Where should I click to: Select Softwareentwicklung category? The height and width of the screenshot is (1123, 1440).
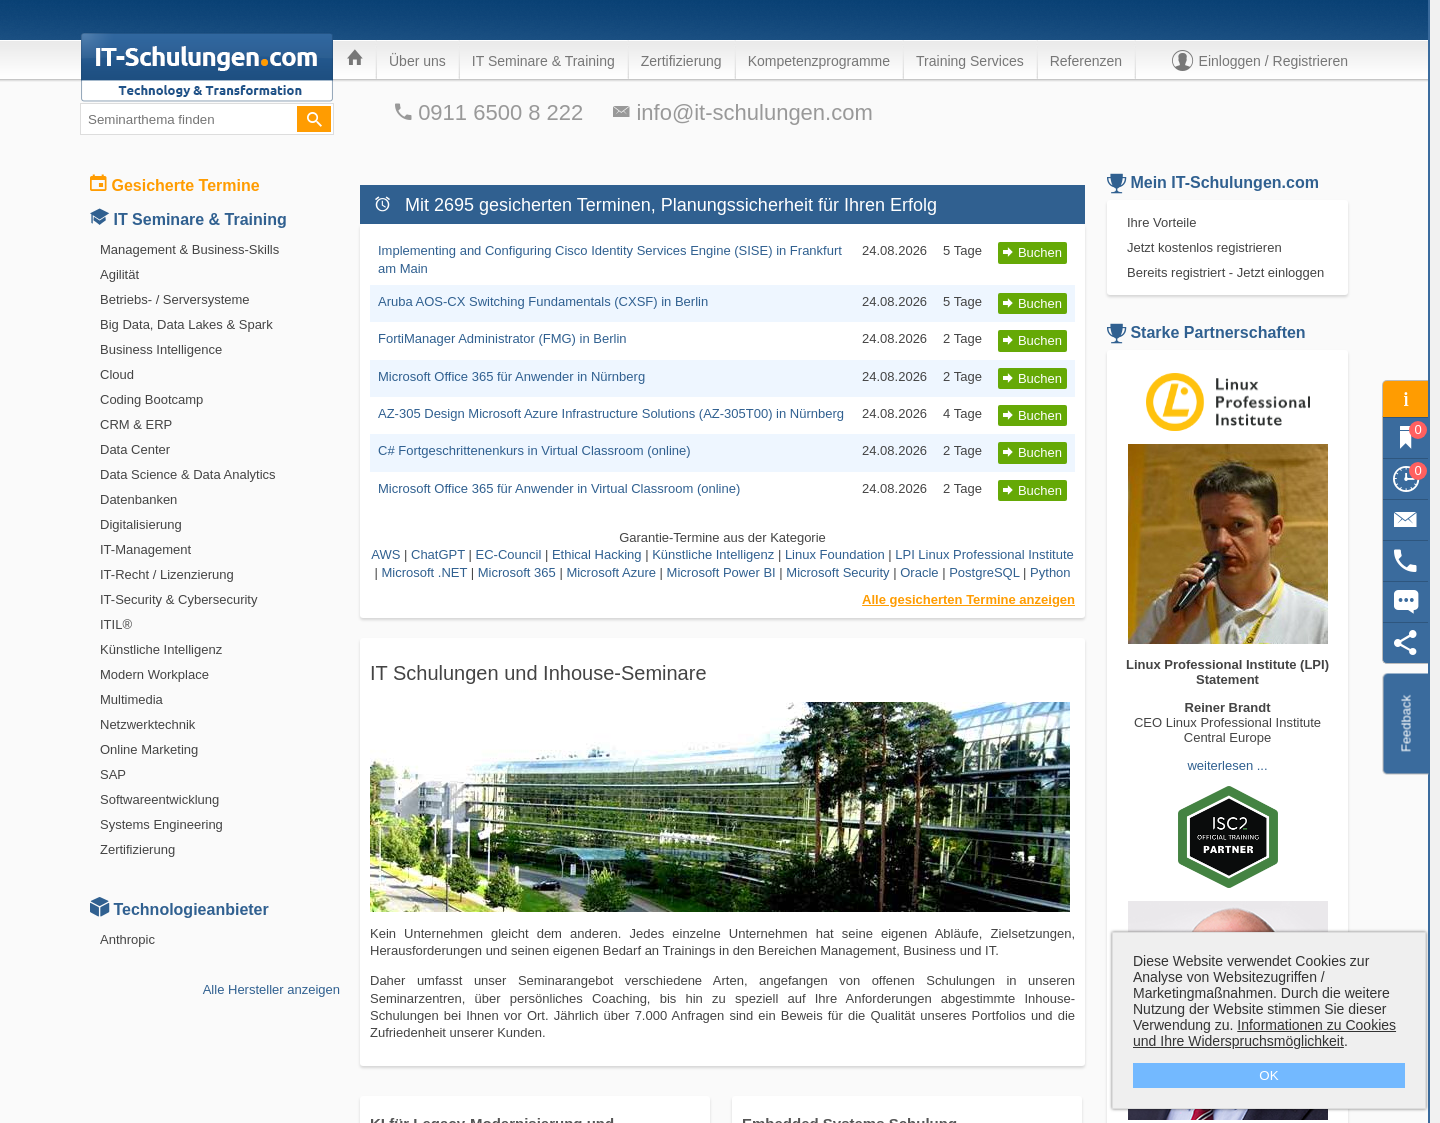click(159, 800)
